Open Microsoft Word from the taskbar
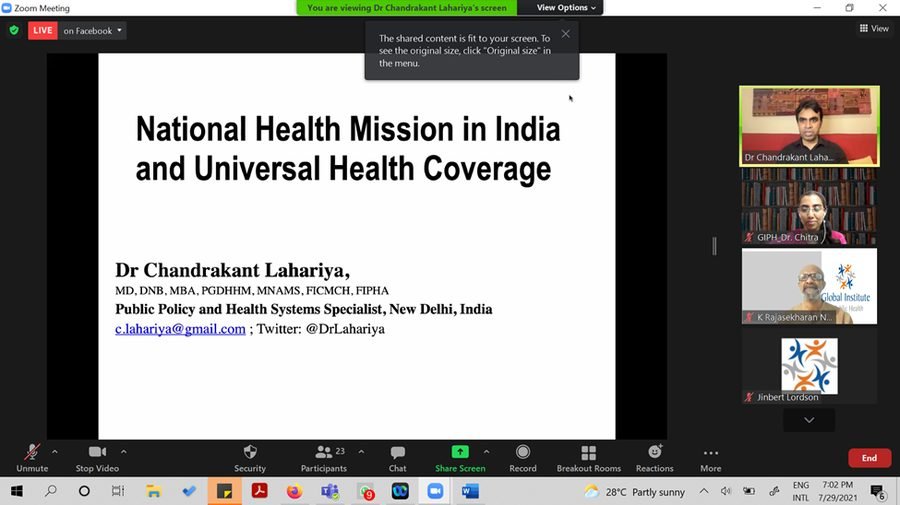 pos(470,491)
